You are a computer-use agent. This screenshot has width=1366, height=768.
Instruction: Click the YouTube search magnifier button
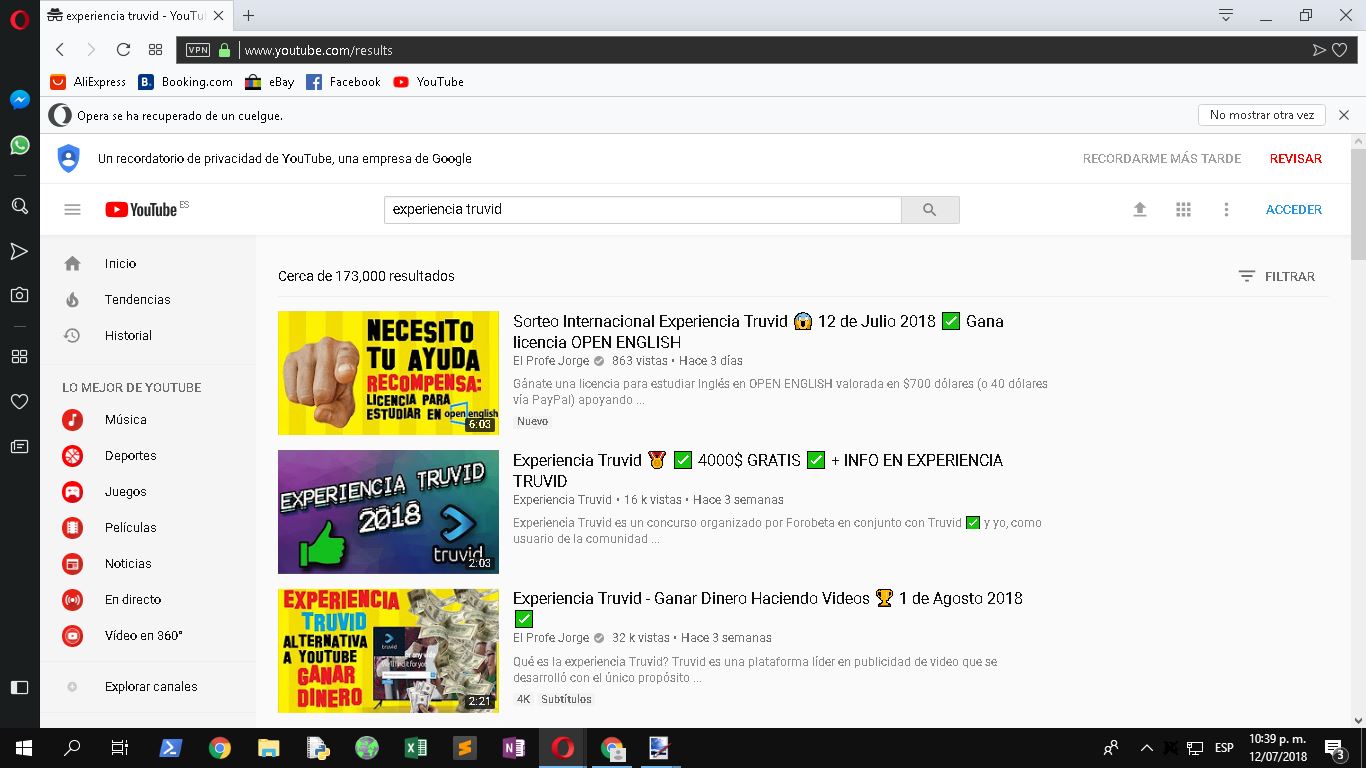click(x=930, y=210)
